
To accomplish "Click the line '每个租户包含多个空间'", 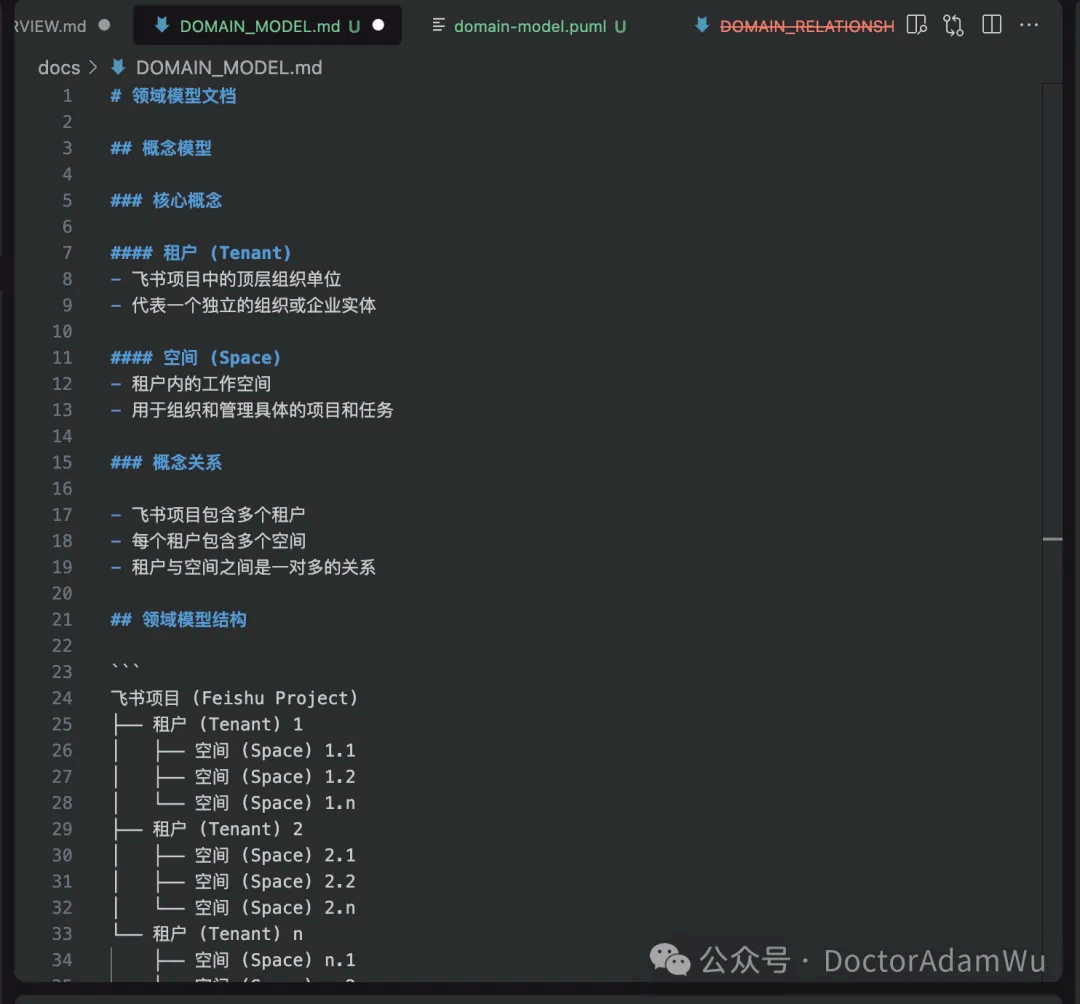I will click(x=218, y=541).
